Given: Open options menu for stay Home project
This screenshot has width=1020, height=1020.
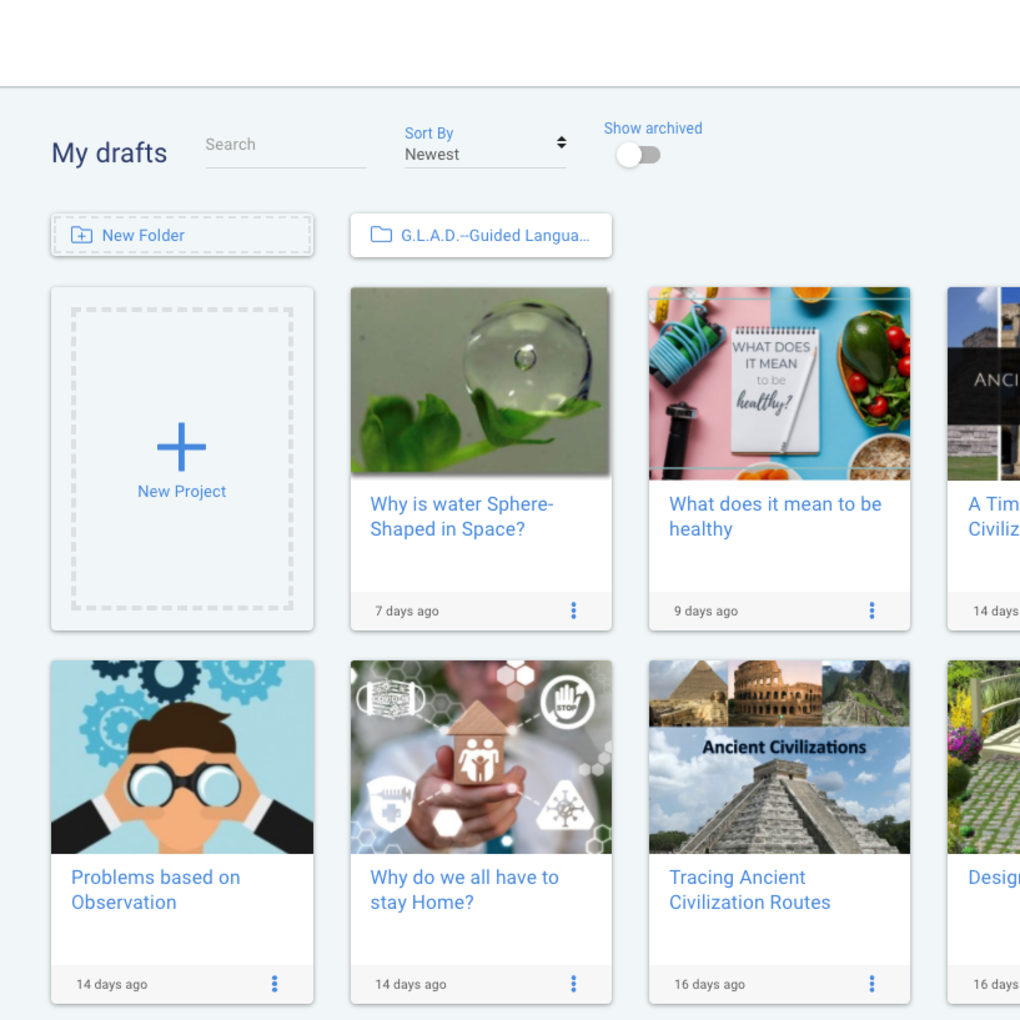Looking at the screenshot, I should click(x=573, y=984).
